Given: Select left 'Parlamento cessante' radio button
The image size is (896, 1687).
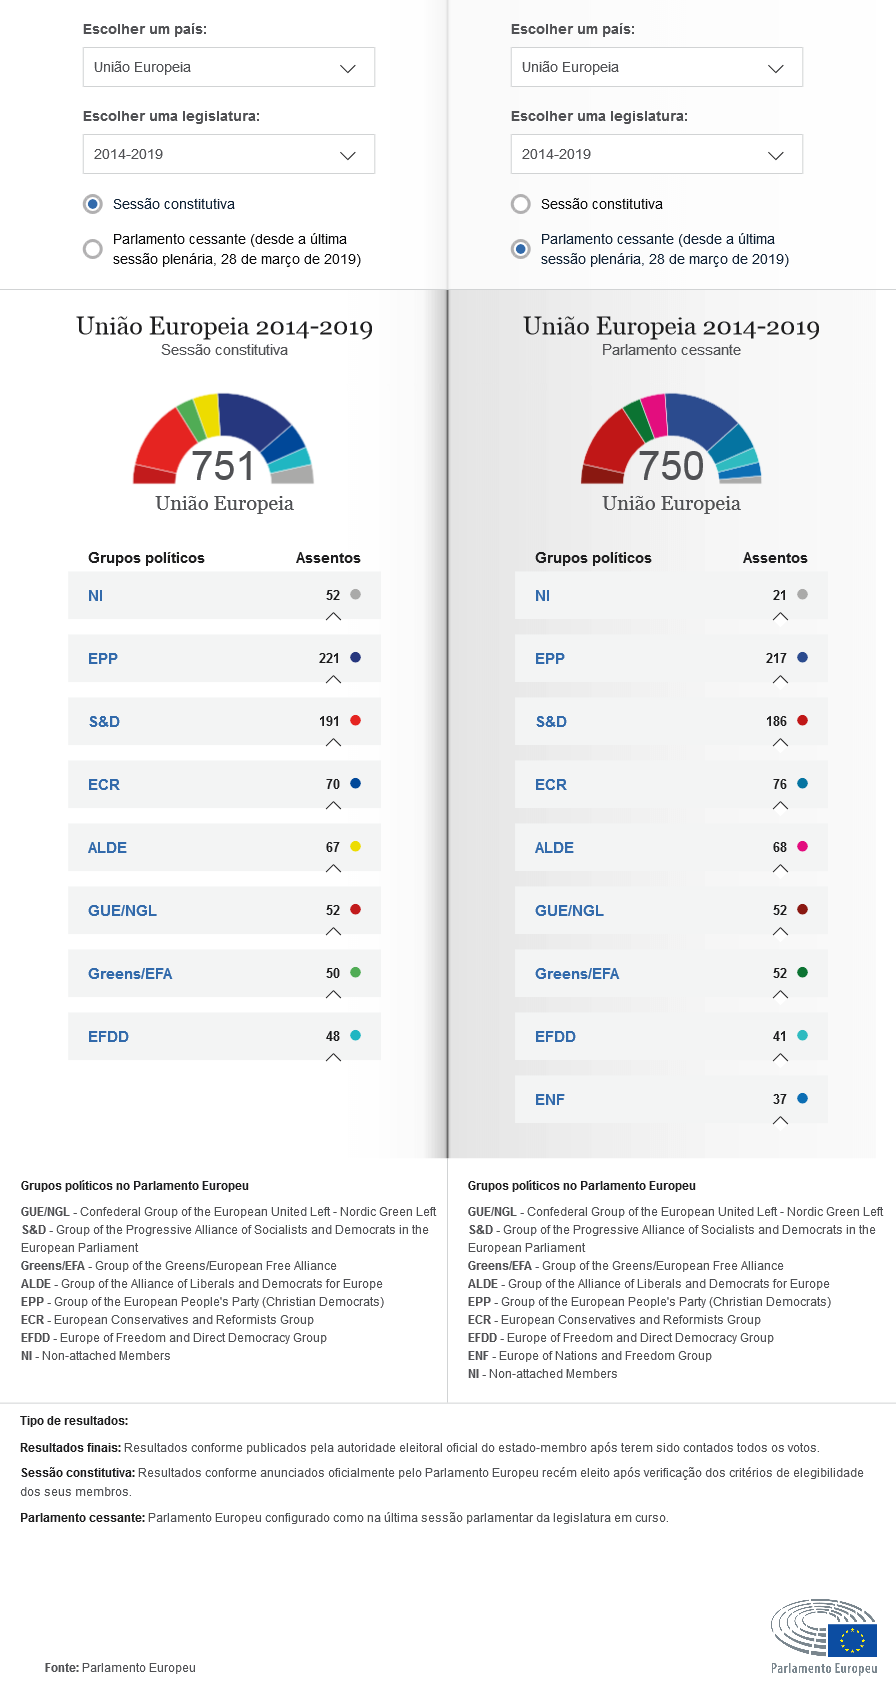Looking at the screenshot, I should [93, 249].
